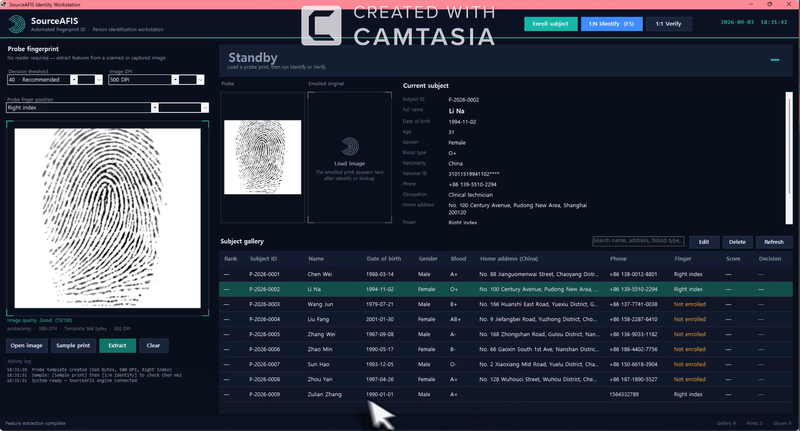Run 1:N Identify (F5)
800x431 pixels.
point(611,24)
